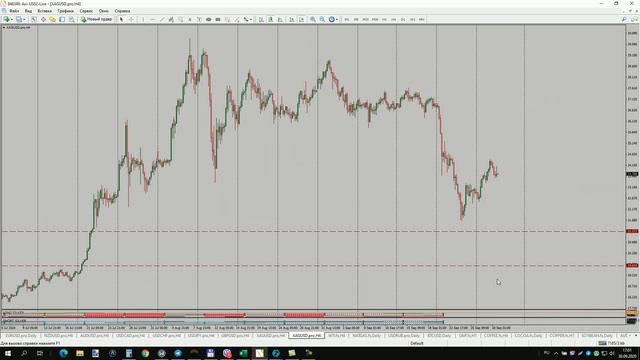640x360 pixels.
Task: Zoom out of the chart
Action: tap(322, 19)
